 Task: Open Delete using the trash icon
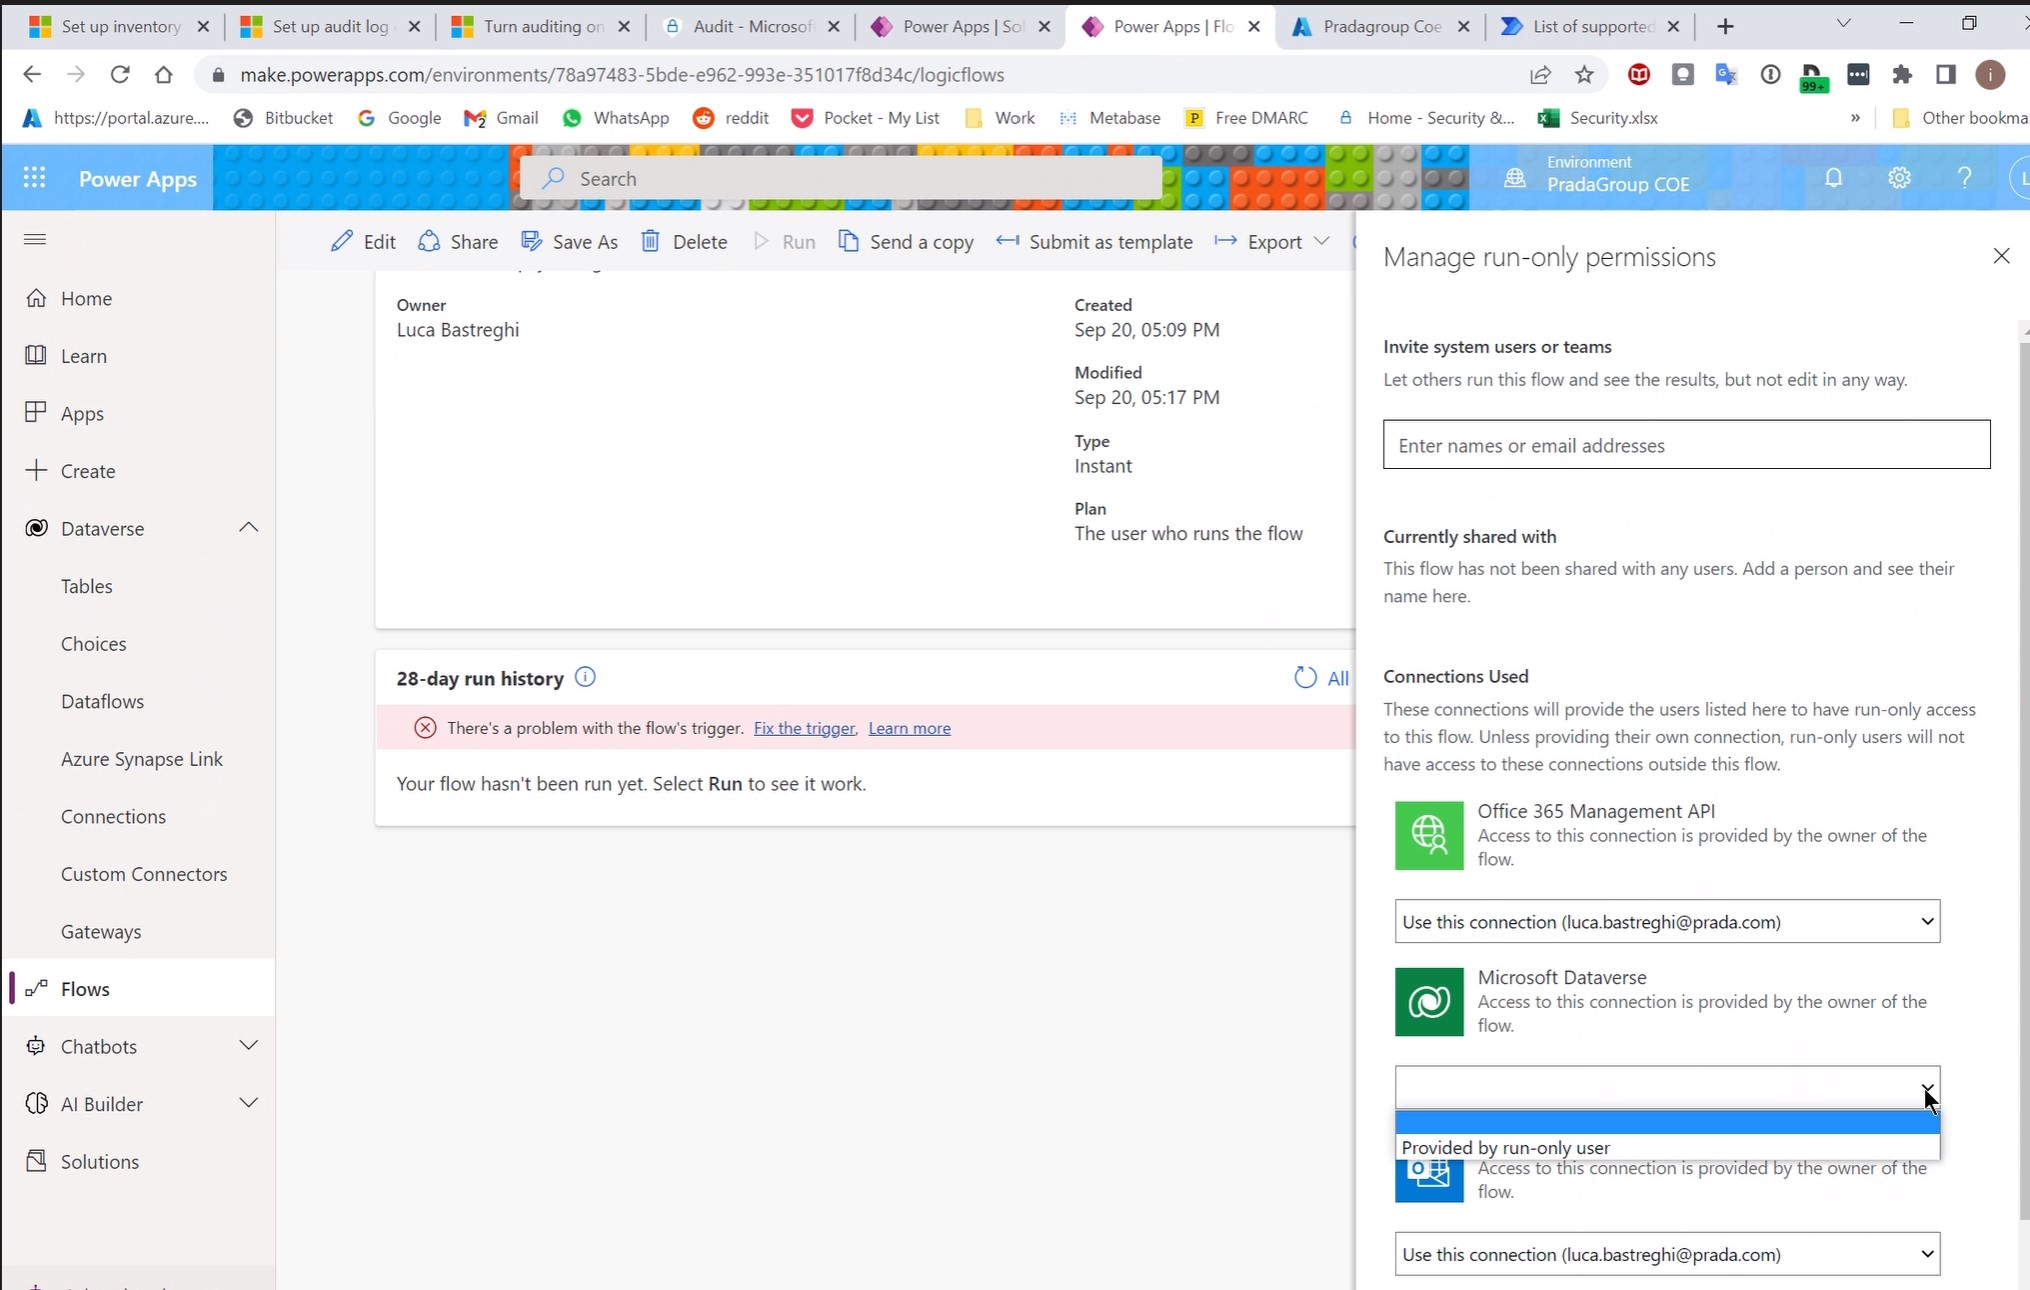(651, 241)
